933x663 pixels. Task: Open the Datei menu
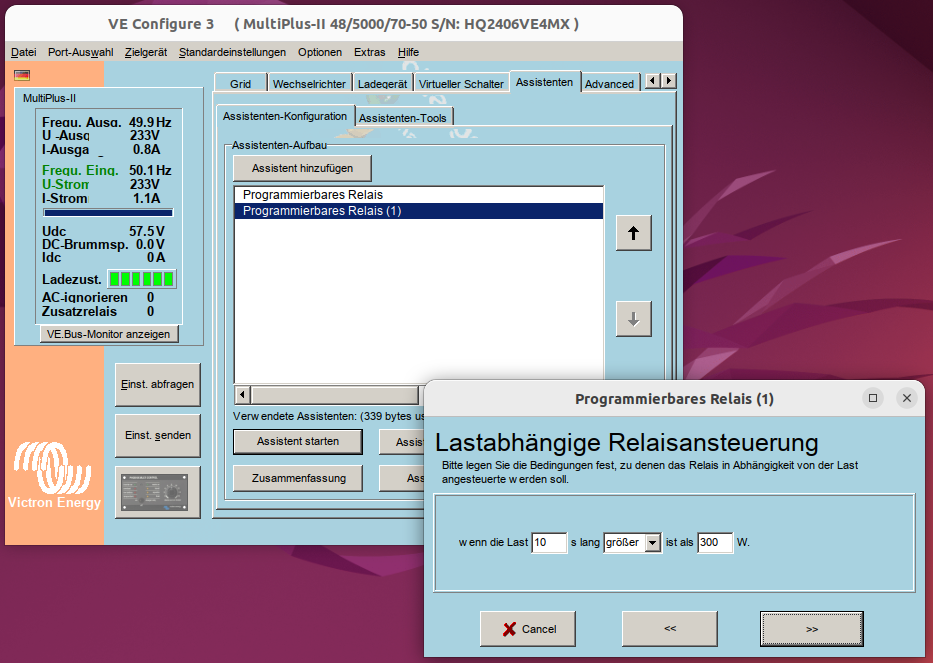[x=23, y=52]
